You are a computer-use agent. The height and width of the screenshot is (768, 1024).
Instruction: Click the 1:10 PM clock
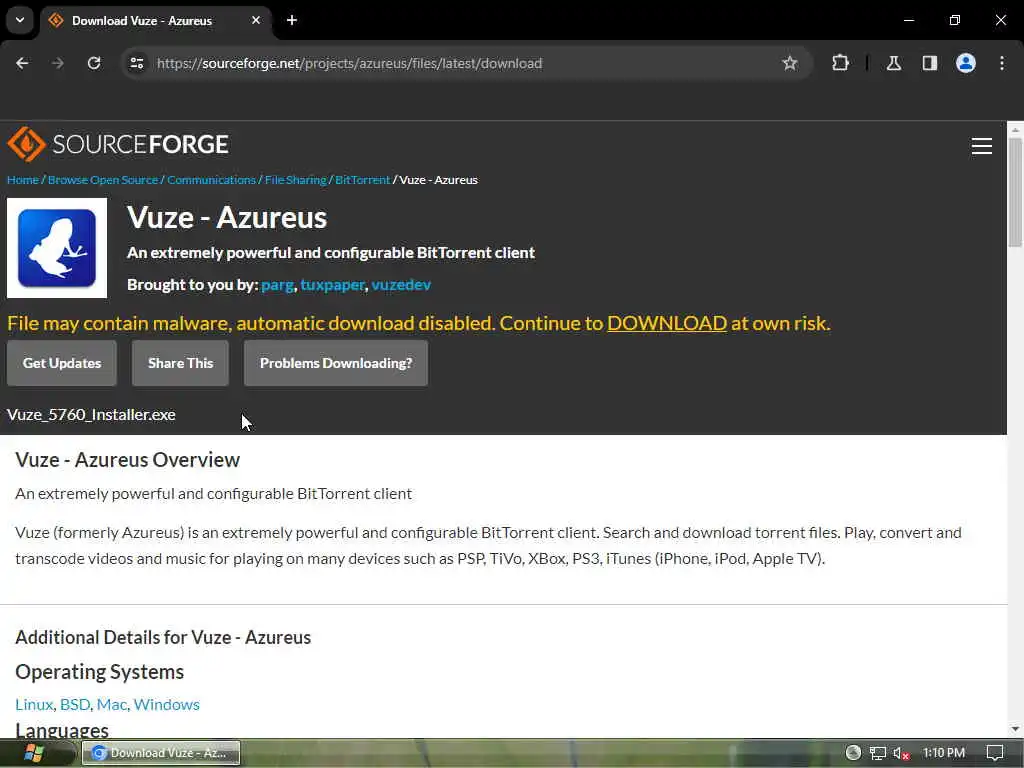tap(944, 753)
